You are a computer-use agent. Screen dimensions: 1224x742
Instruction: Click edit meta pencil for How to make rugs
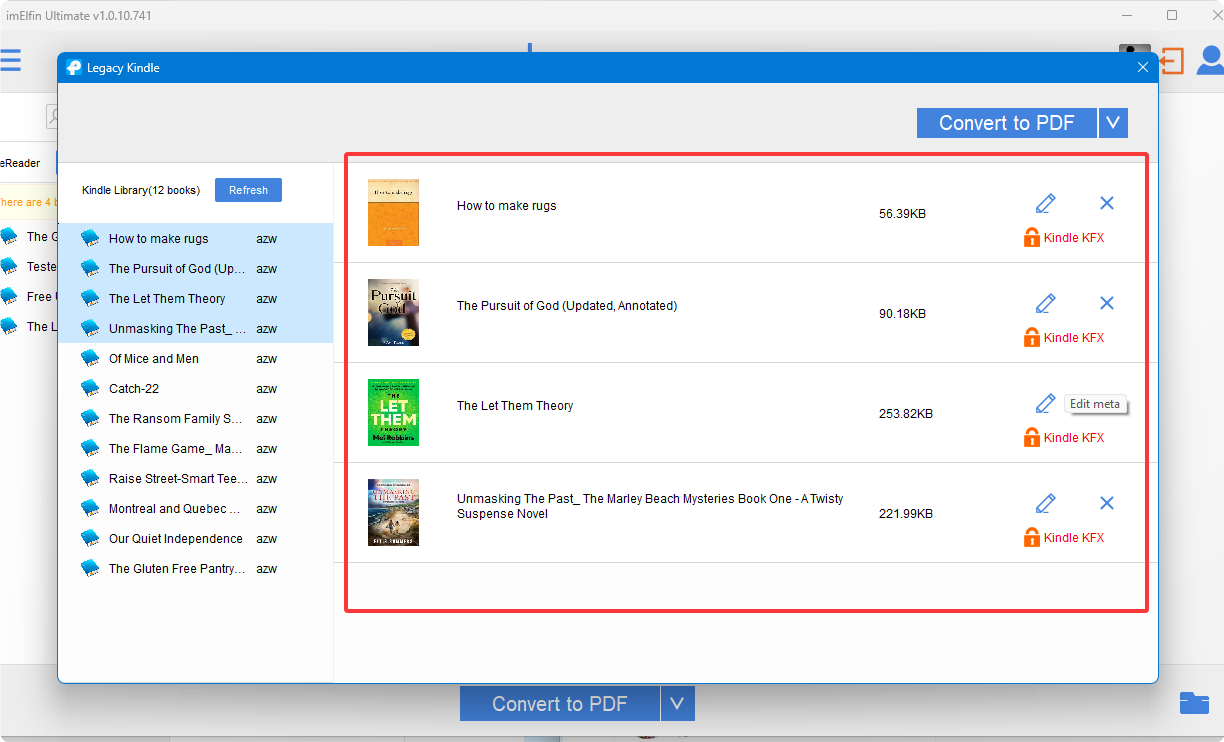coord(1045,203)
